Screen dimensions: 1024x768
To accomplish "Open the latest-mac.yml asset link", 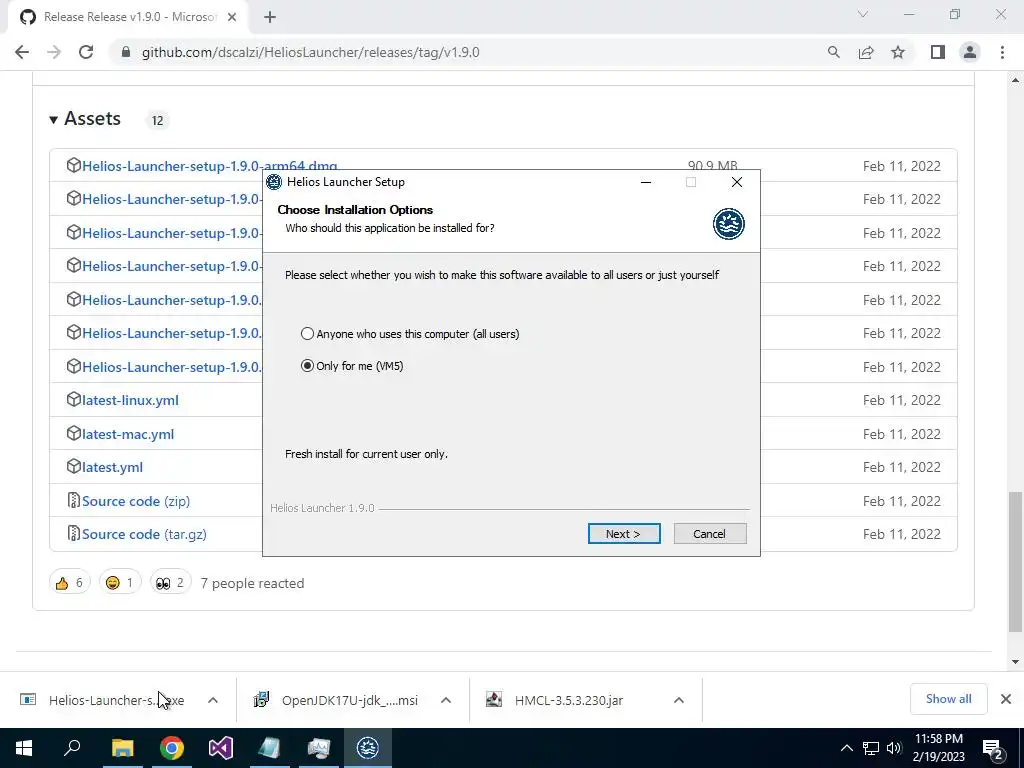I will coord(128,434).
